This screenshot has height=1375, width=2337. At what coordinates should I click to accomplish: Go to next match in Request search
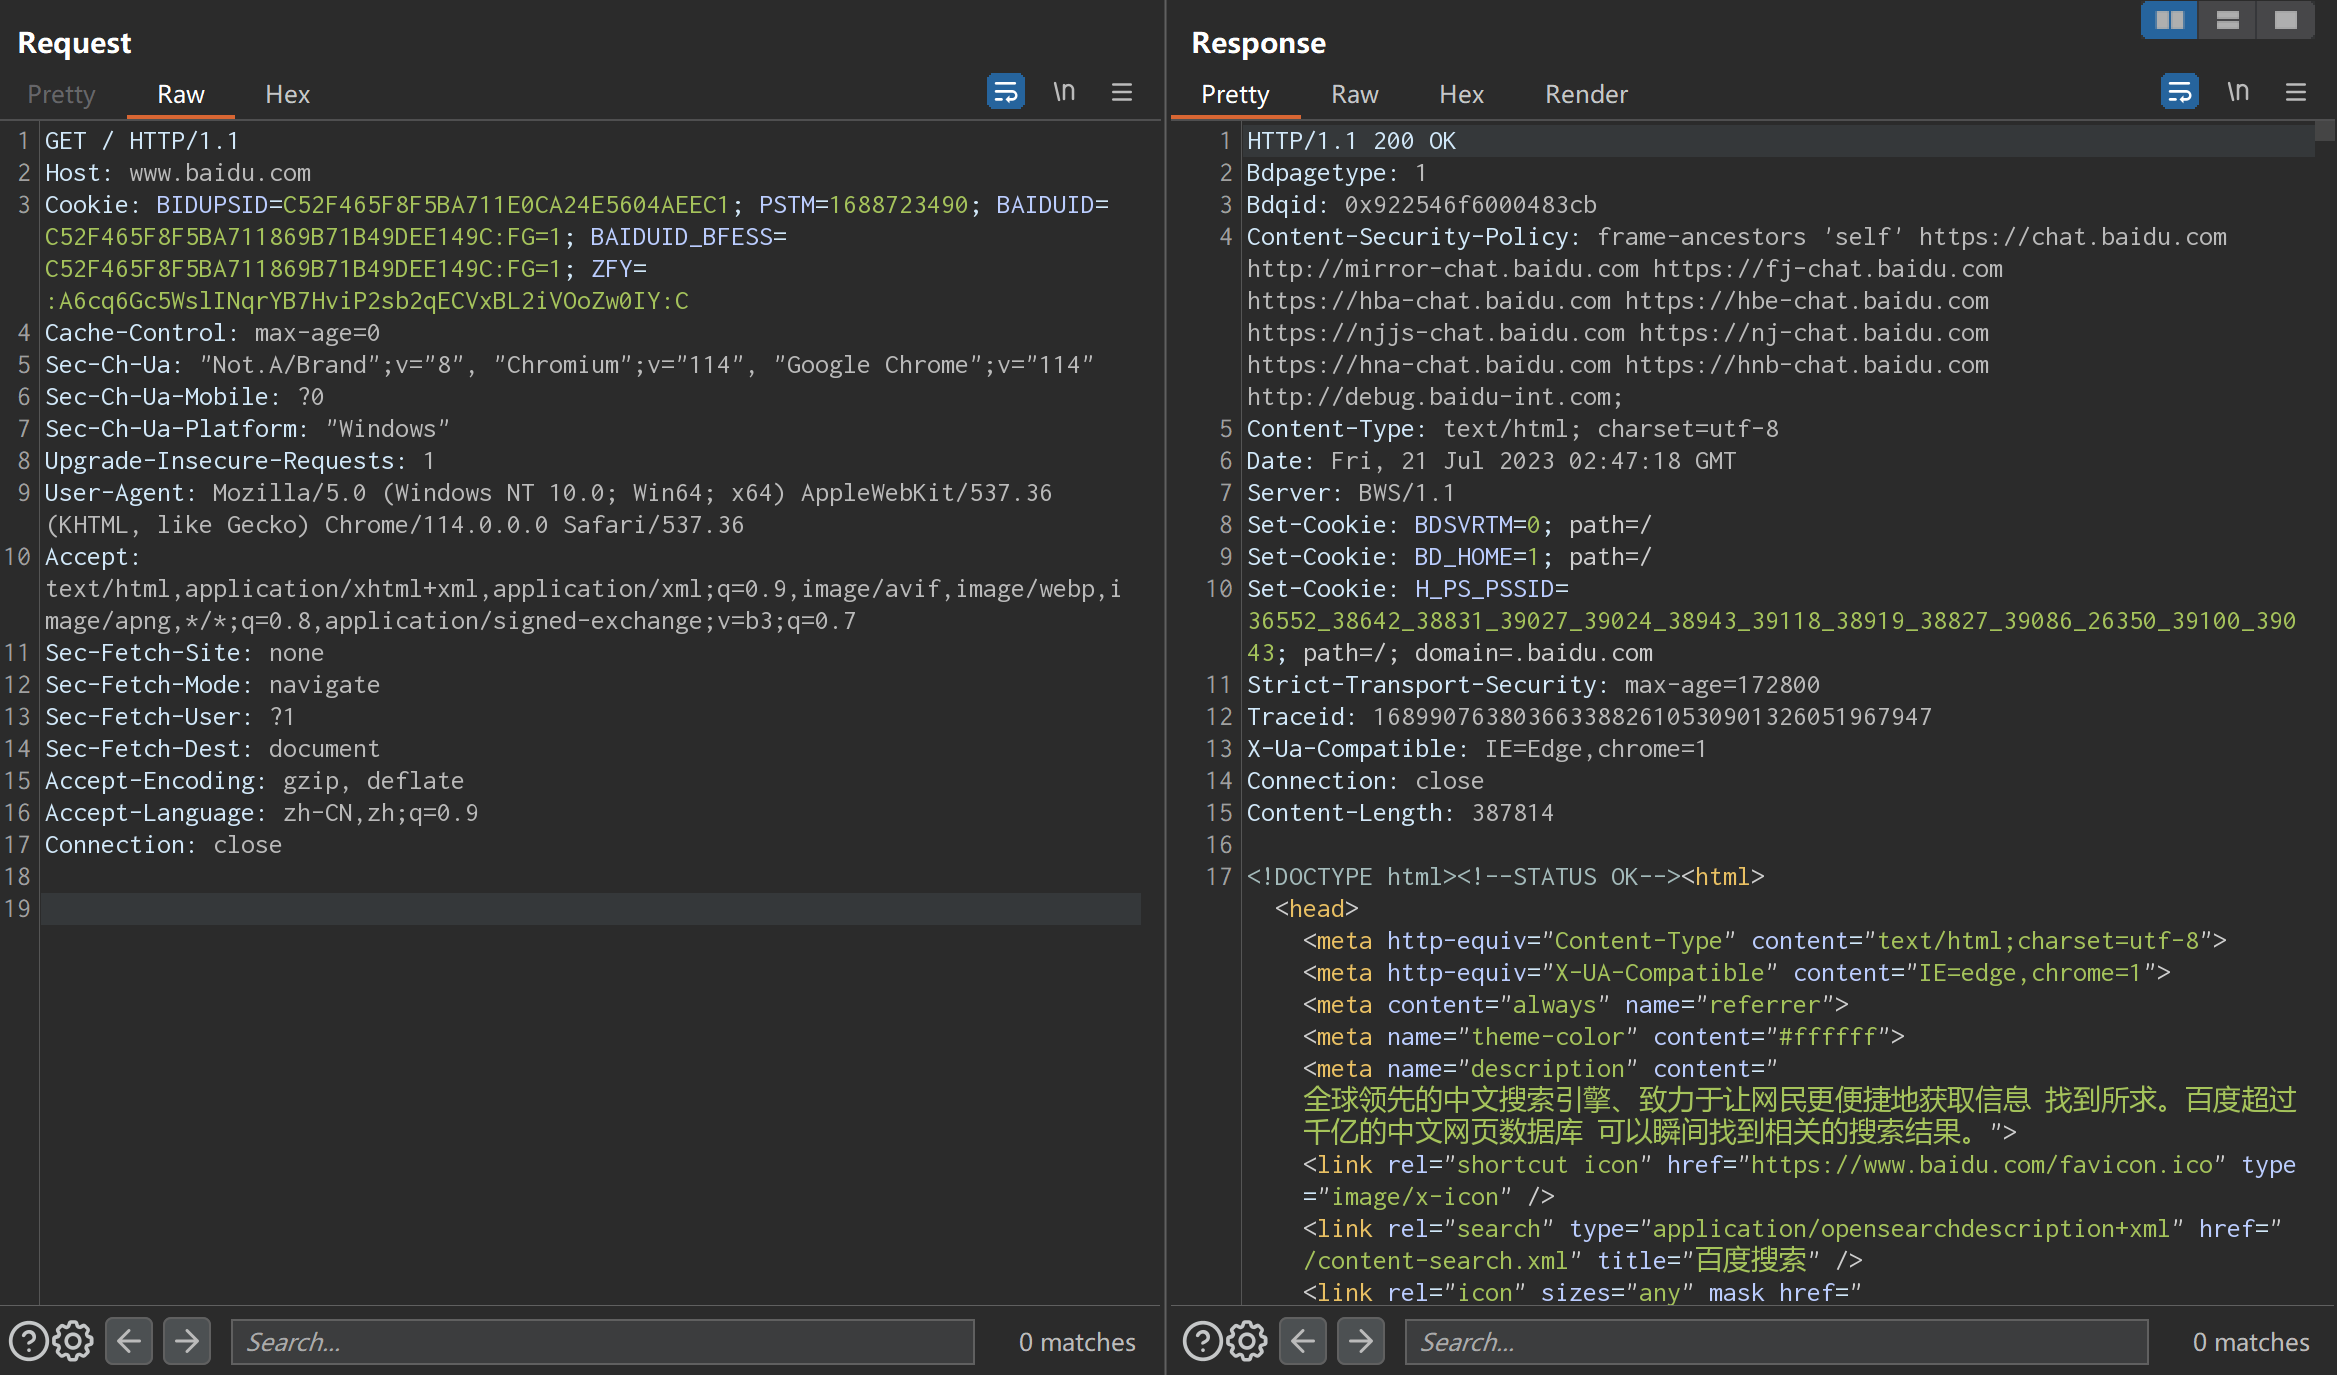pyautogui.click(x=187, y=1341)
